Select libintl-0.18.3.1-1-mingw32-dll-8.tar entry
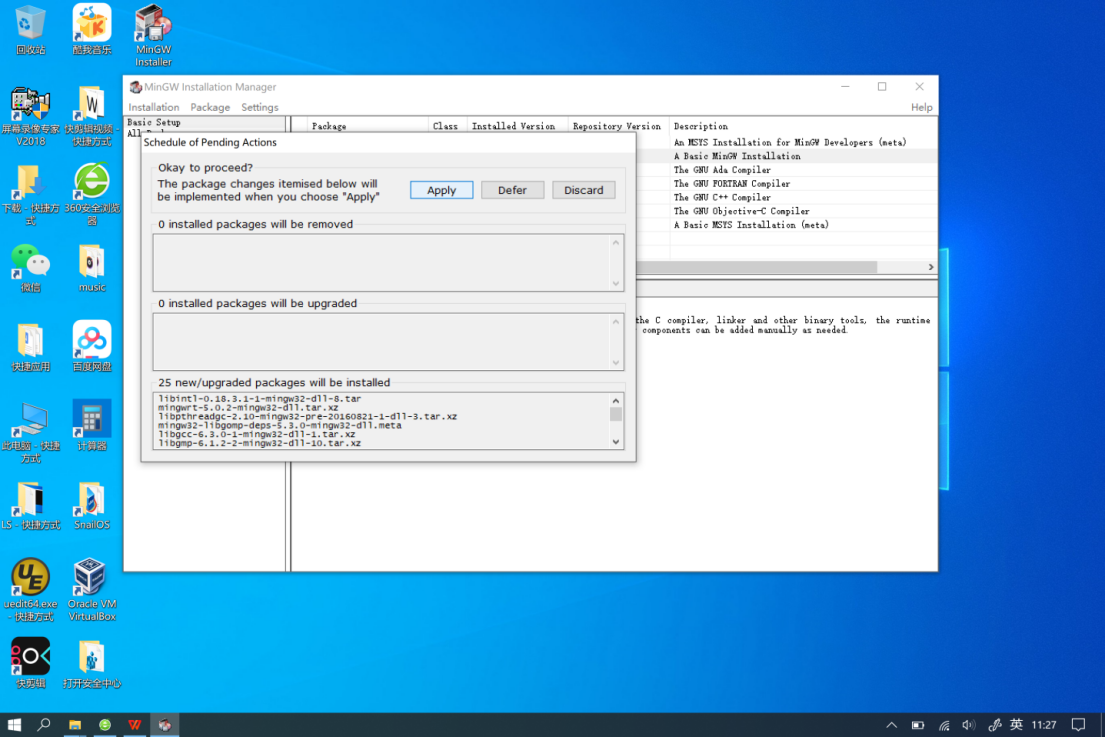 tap(260, 398)
